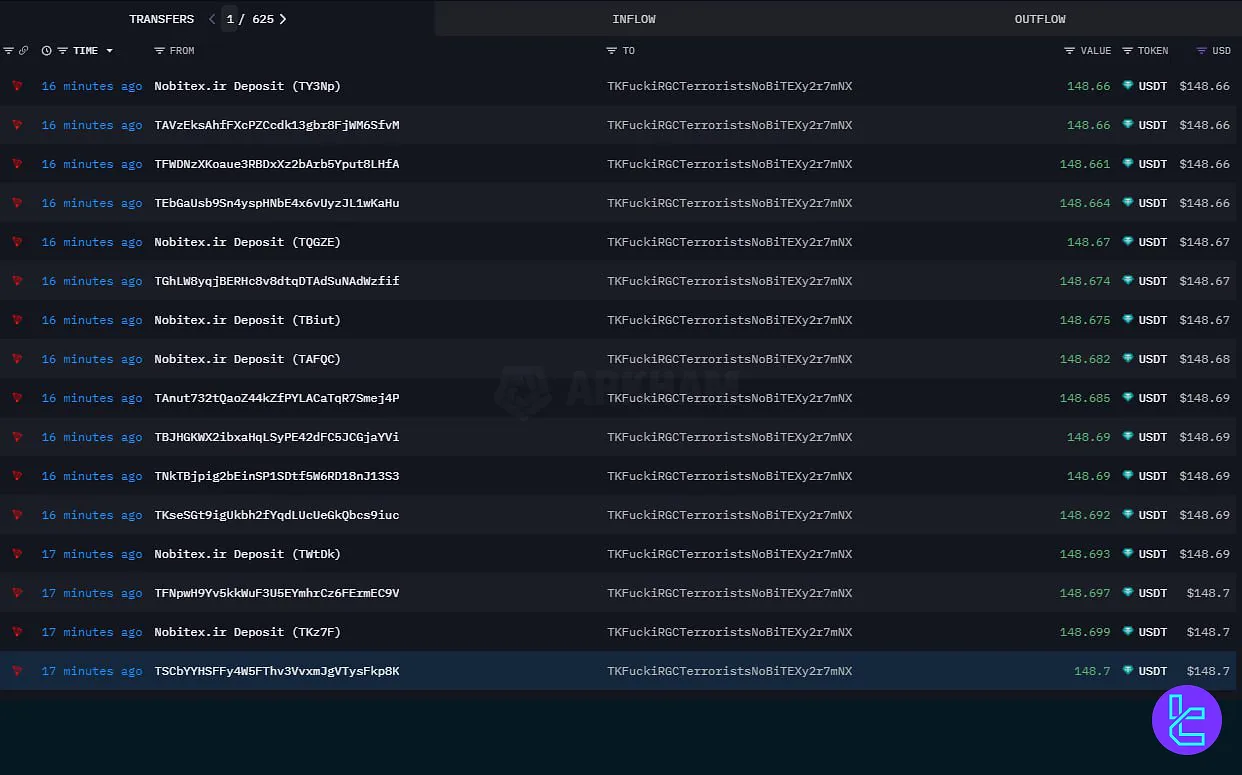Open sender address starting with TAVzEks
This screenshot has height=775, width=1242.
point(276,125)
